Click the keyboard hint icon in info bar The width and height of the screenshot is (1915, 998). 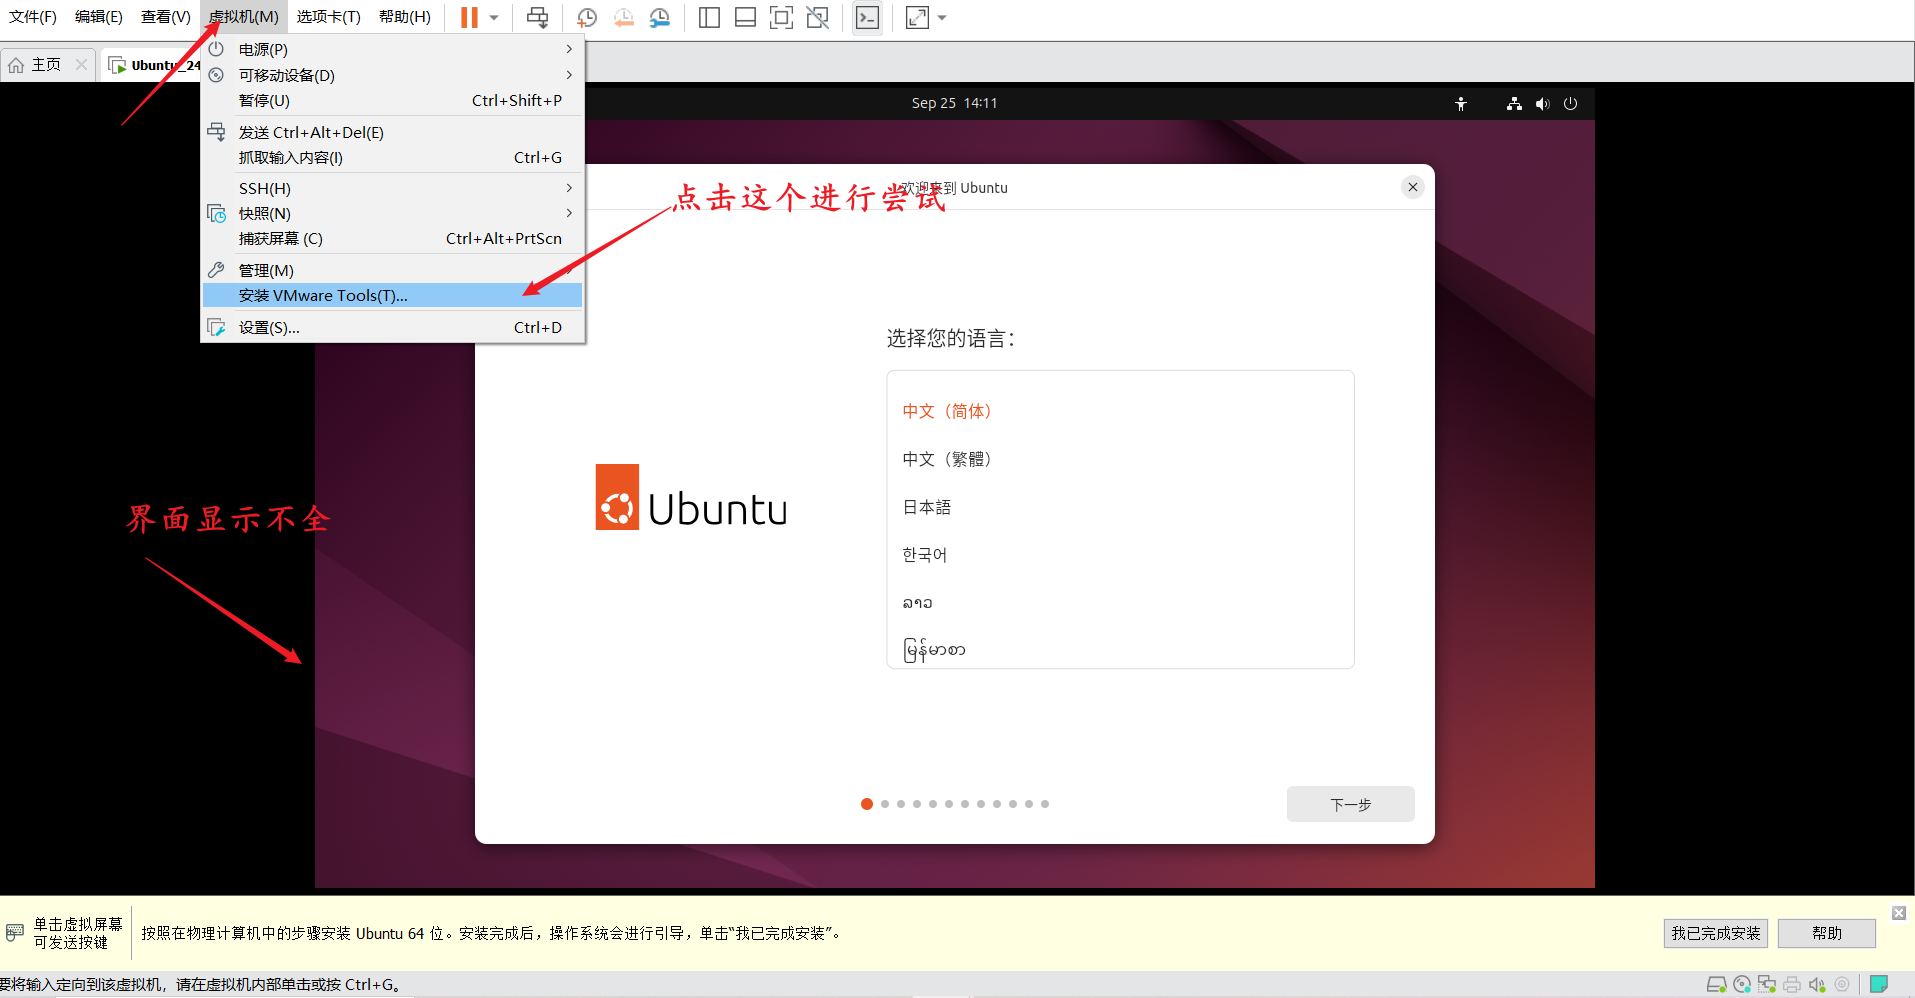(x=15, y=932)
